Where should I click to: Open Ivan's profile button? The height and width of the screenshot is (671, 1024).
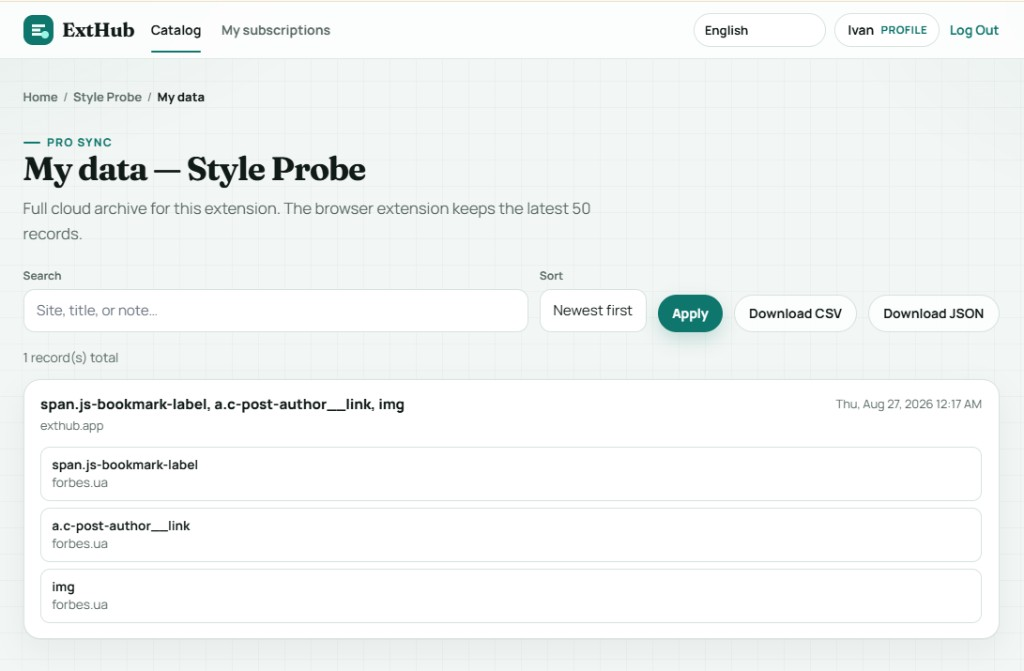coord(887,30)
